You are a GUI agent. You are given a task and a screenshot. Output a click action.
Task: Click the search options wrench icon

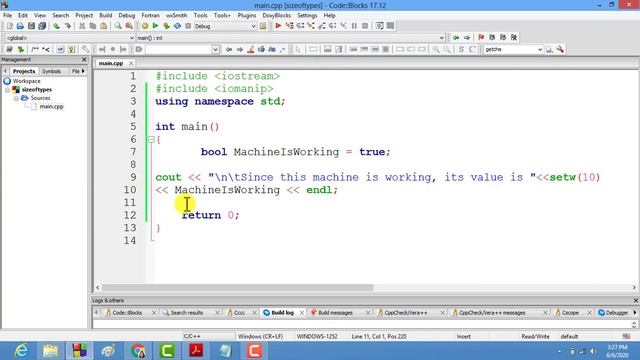pyautogui.click(x=560, y=49)
